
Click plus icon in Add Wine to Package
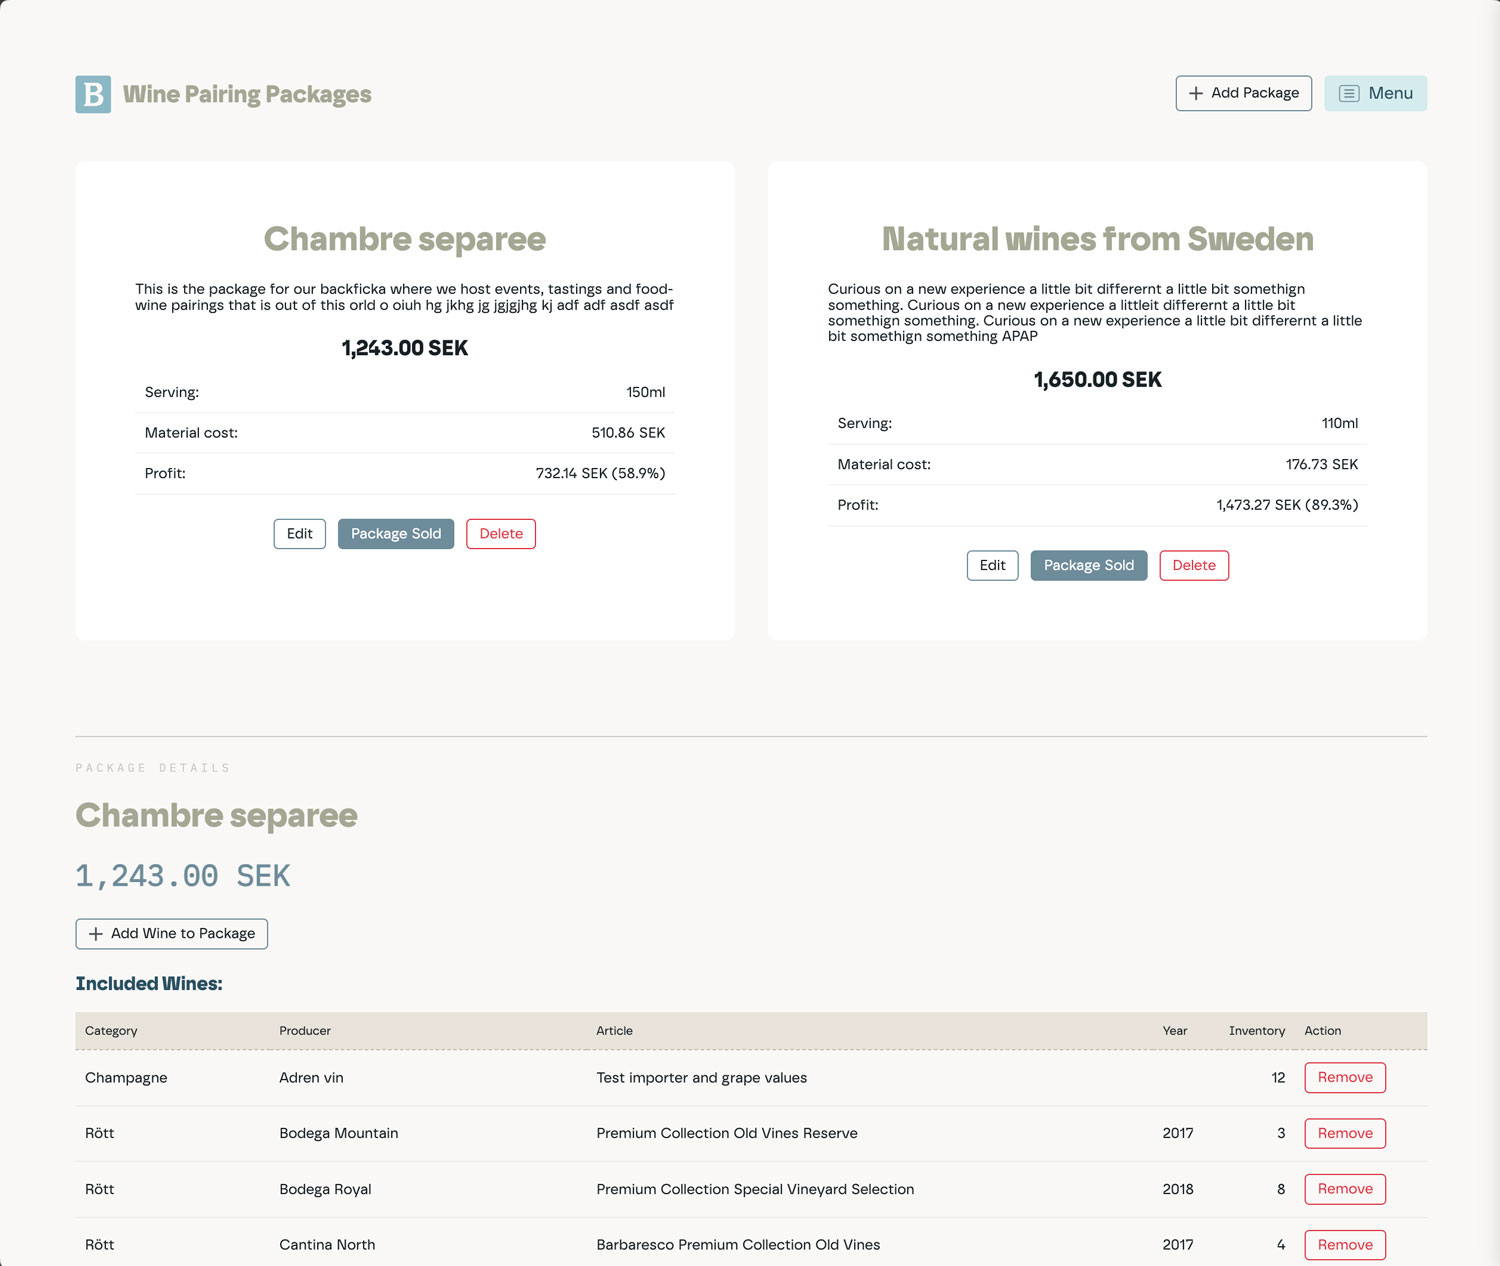click(96, 934)
